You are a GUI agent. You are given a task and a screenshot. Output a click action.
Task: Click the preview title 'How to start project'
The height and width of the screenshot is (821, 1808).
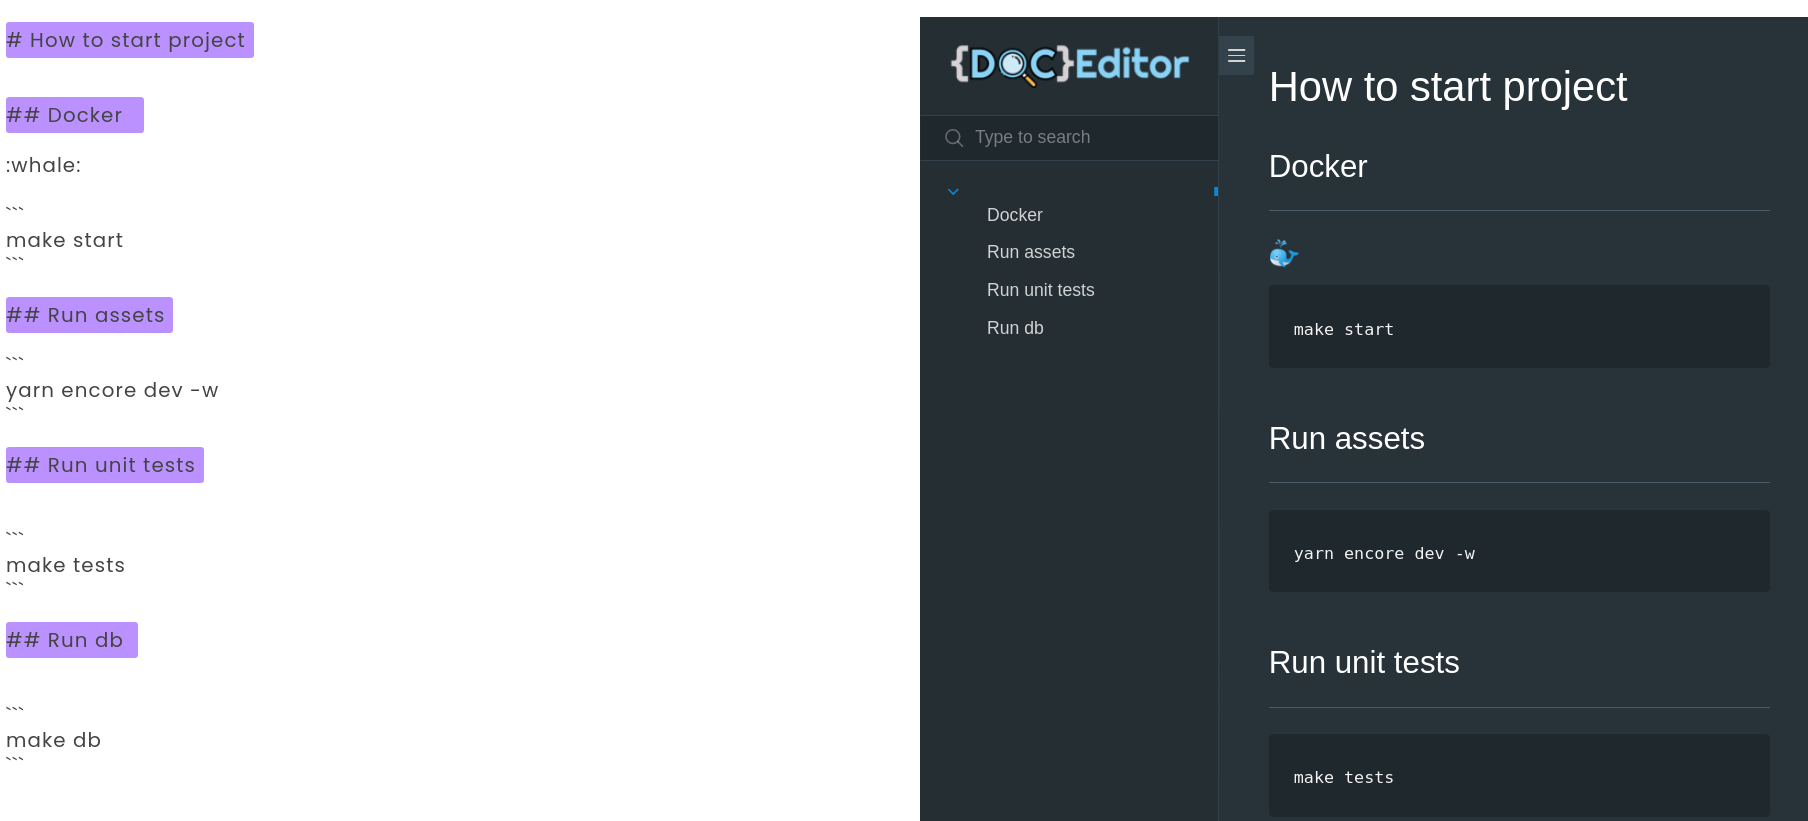1448,87
